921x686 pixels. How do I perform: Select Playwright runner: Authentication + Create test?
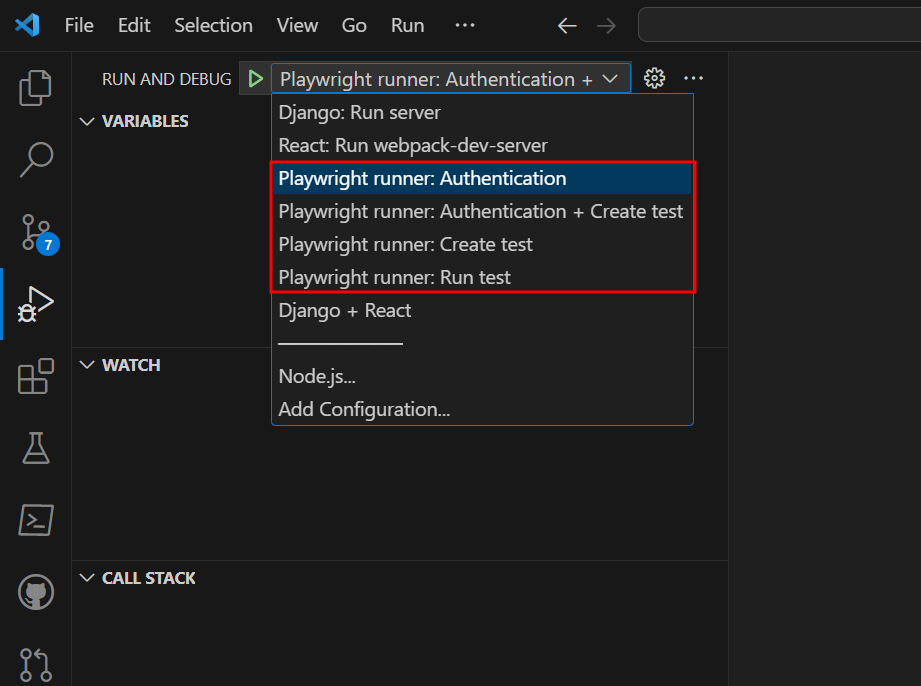point(482,211)
